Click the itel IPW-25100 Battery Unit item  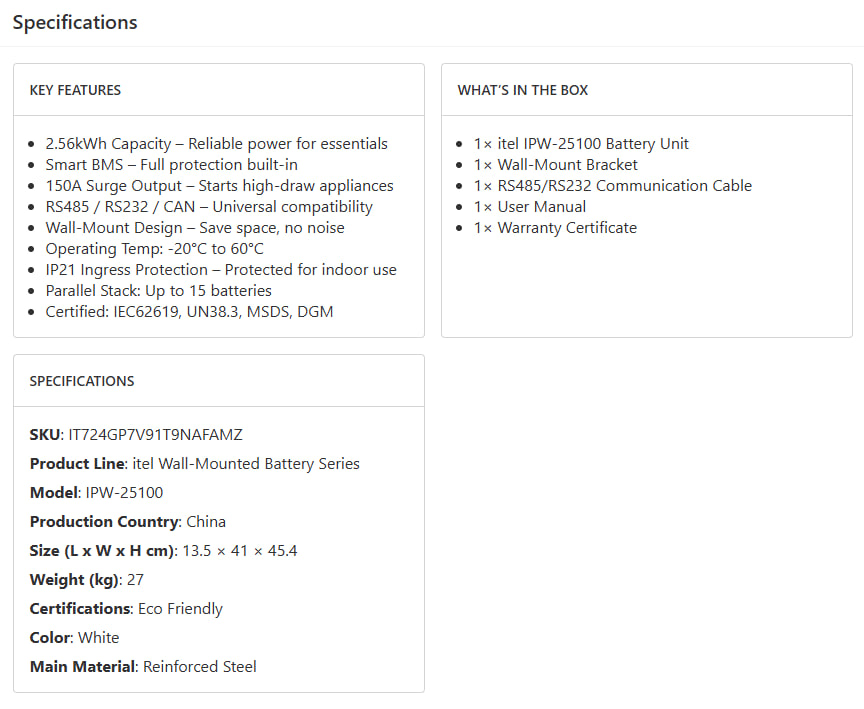point(581,144)
